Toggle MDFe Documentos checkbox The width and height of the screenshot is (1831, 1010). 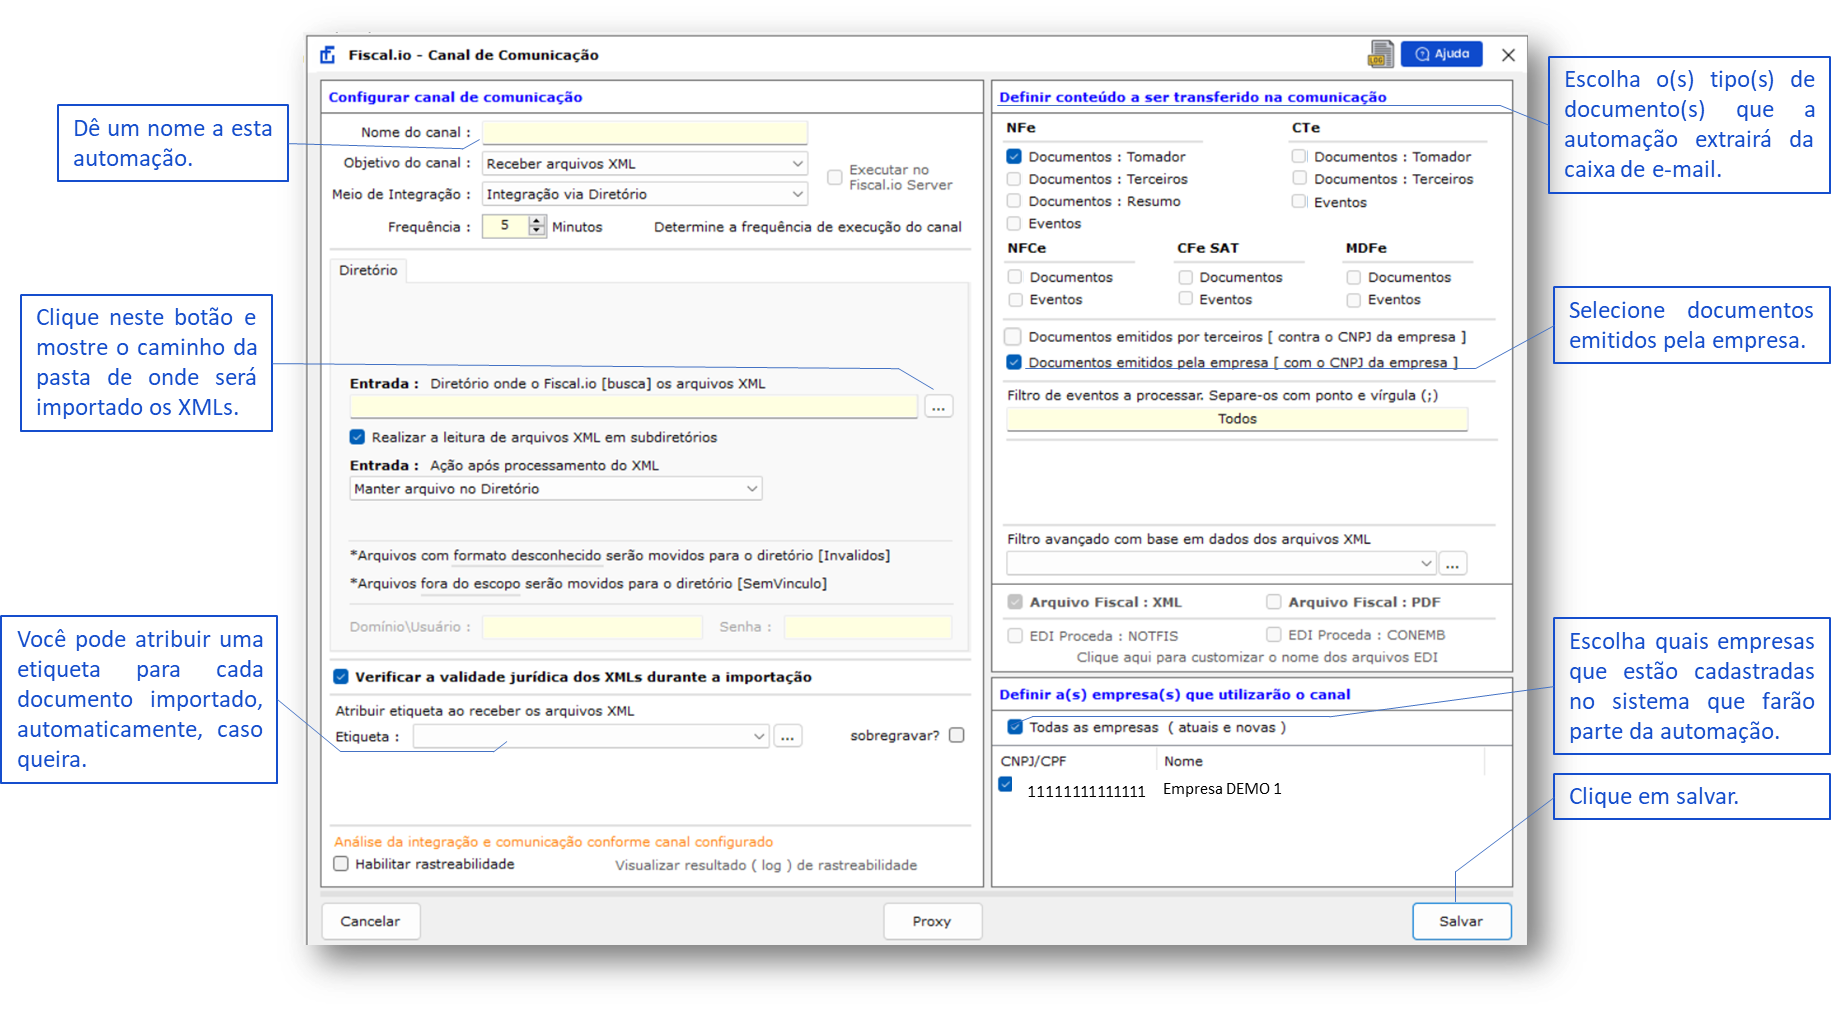(1353, 277)
